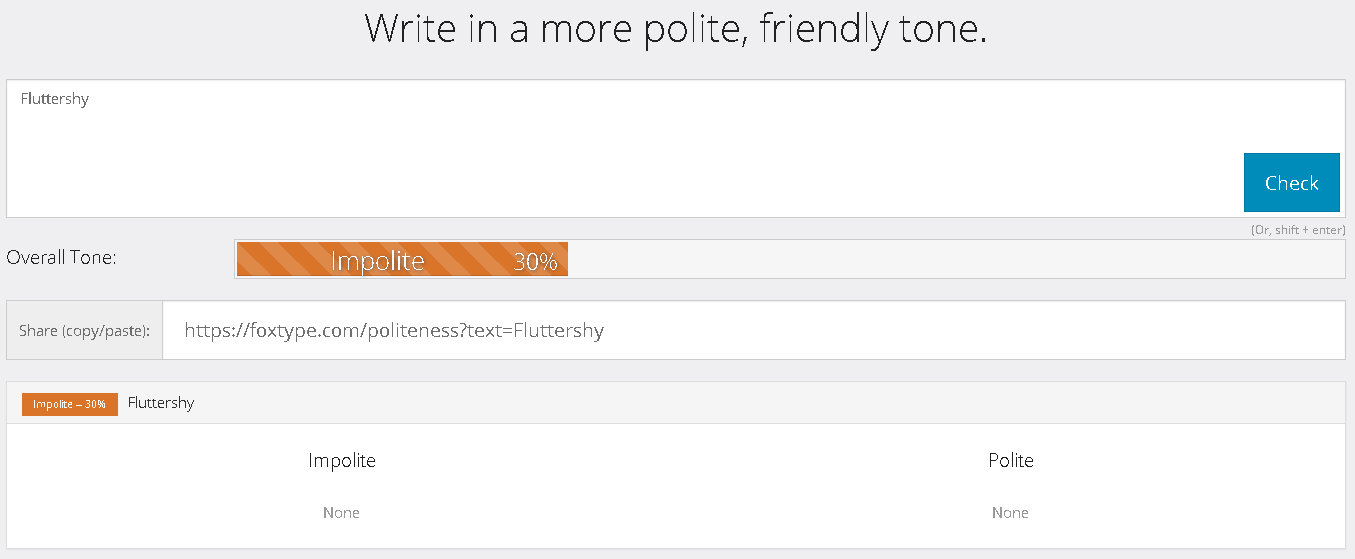Click the '(Or, shift + enter)' hint text

(x=1297, y=230)
